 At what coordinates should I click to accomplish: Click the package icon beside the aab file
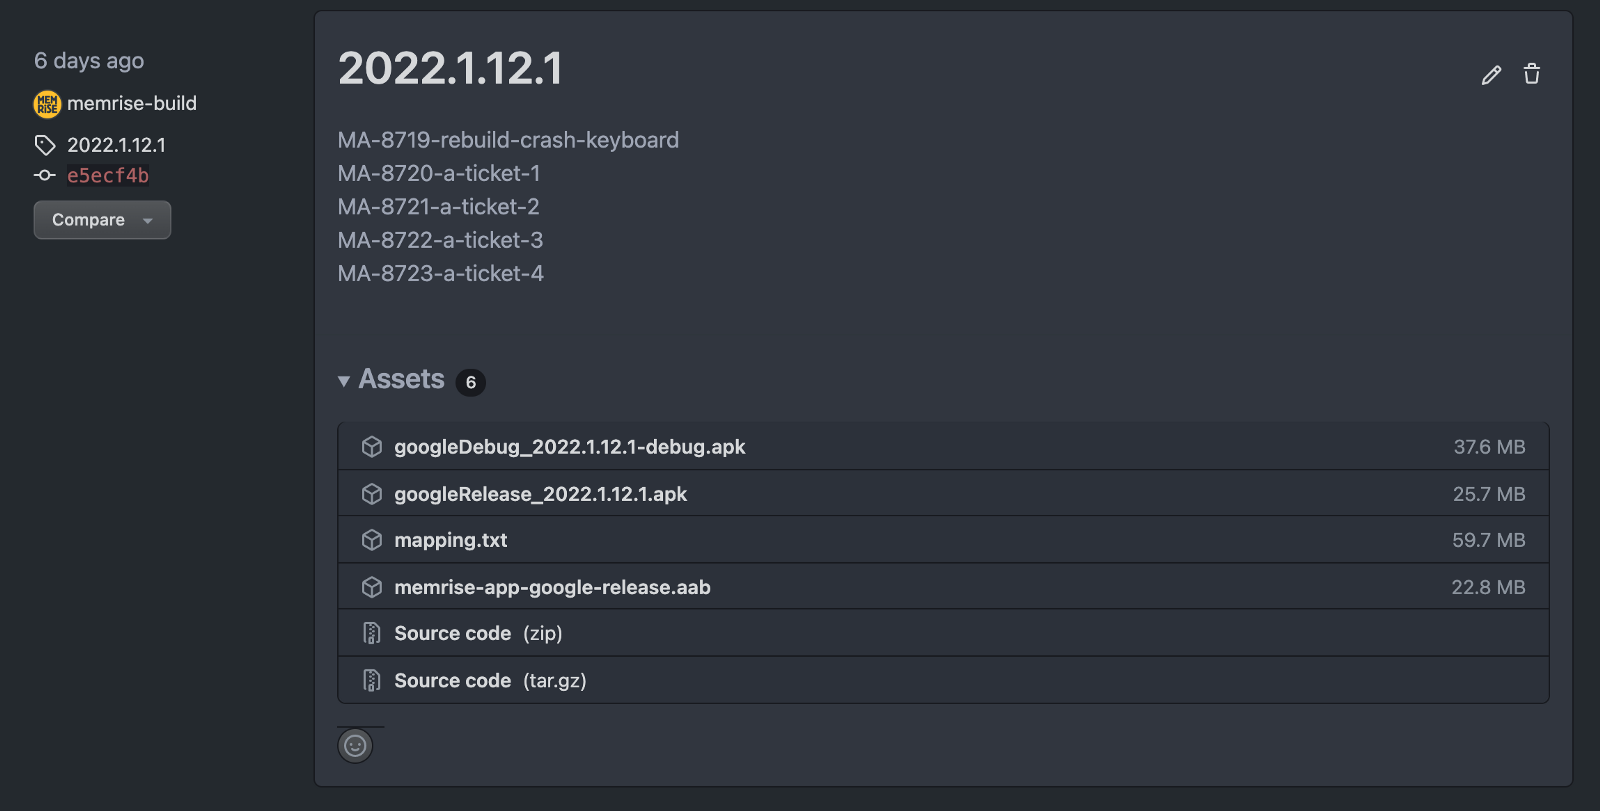[x=371, y=587]
